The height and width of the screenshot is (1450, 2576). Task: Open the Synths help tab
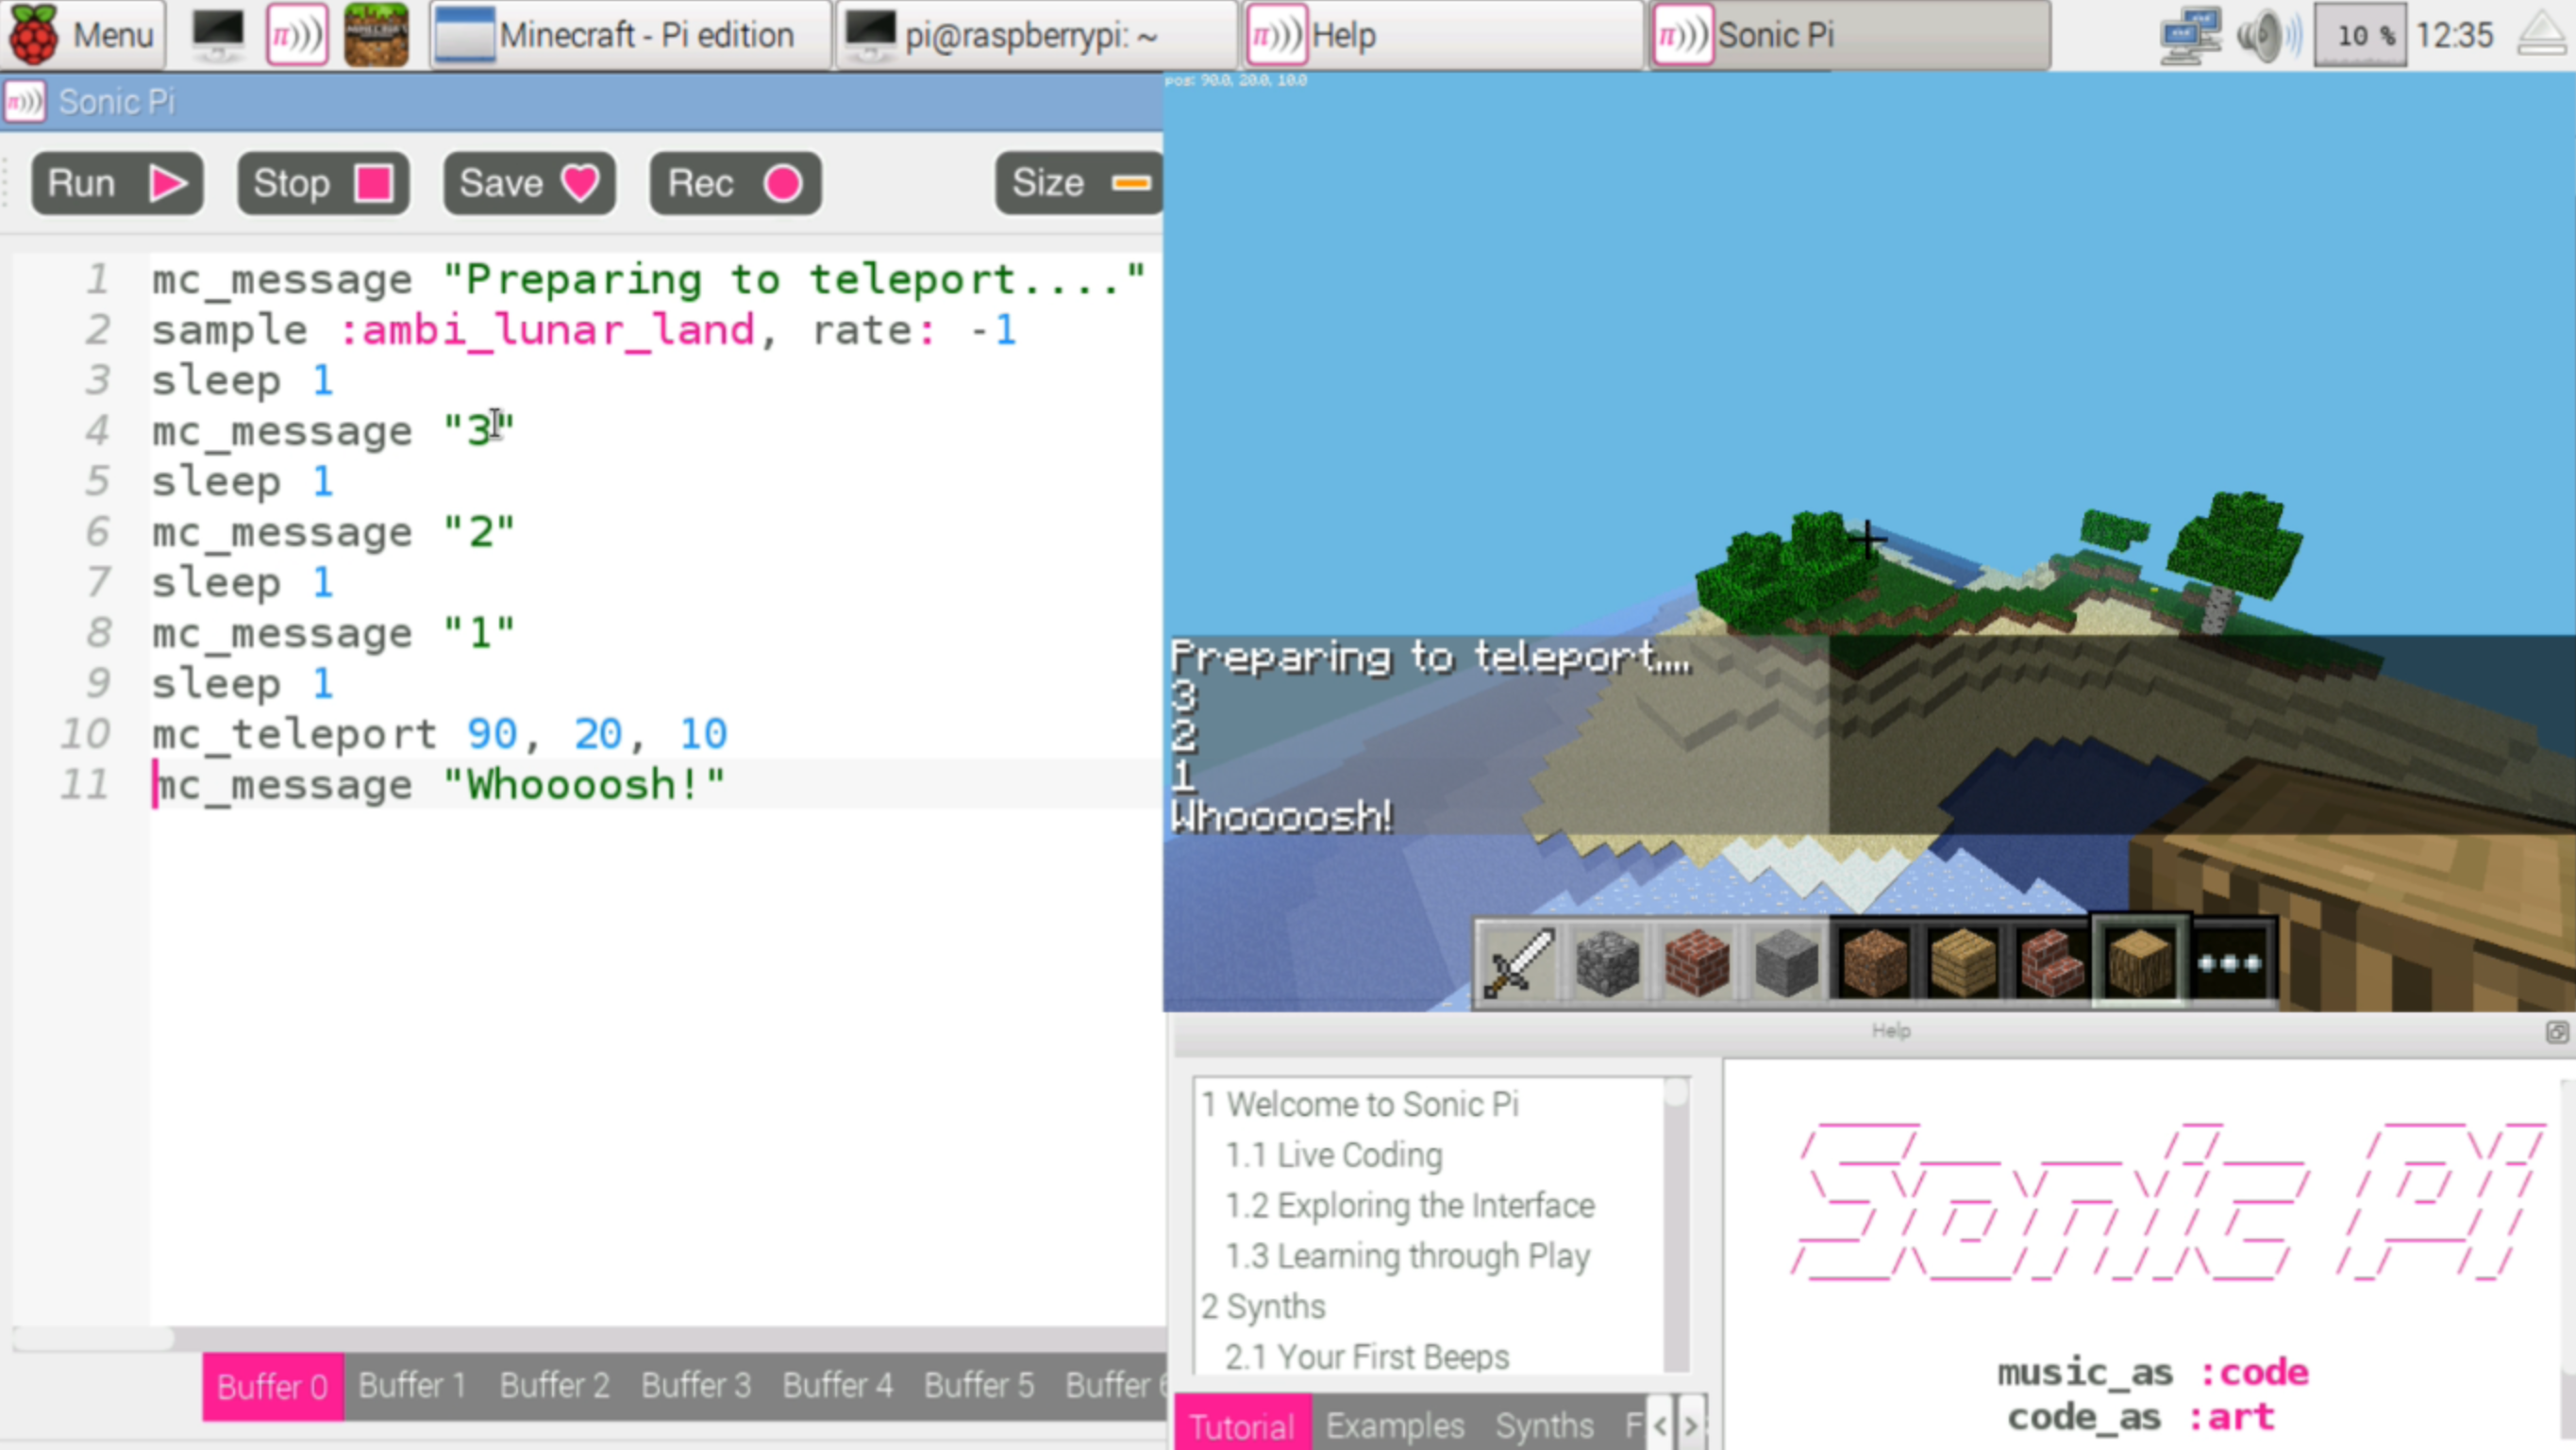tap(1544, 1425)
